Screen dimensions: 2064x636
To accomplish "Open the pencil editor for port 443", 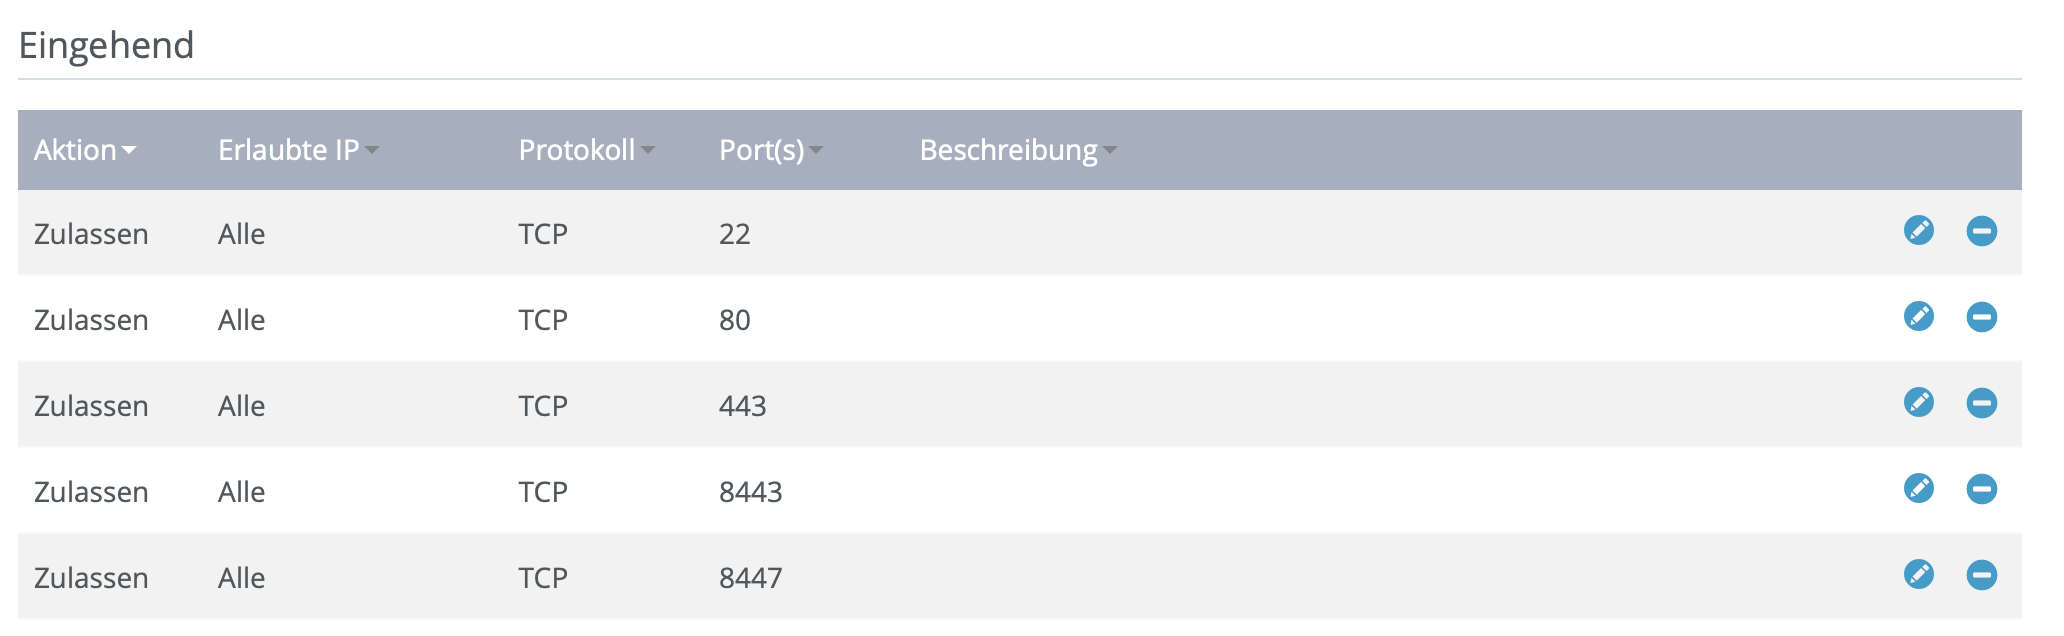I will tap(1918, 403).
